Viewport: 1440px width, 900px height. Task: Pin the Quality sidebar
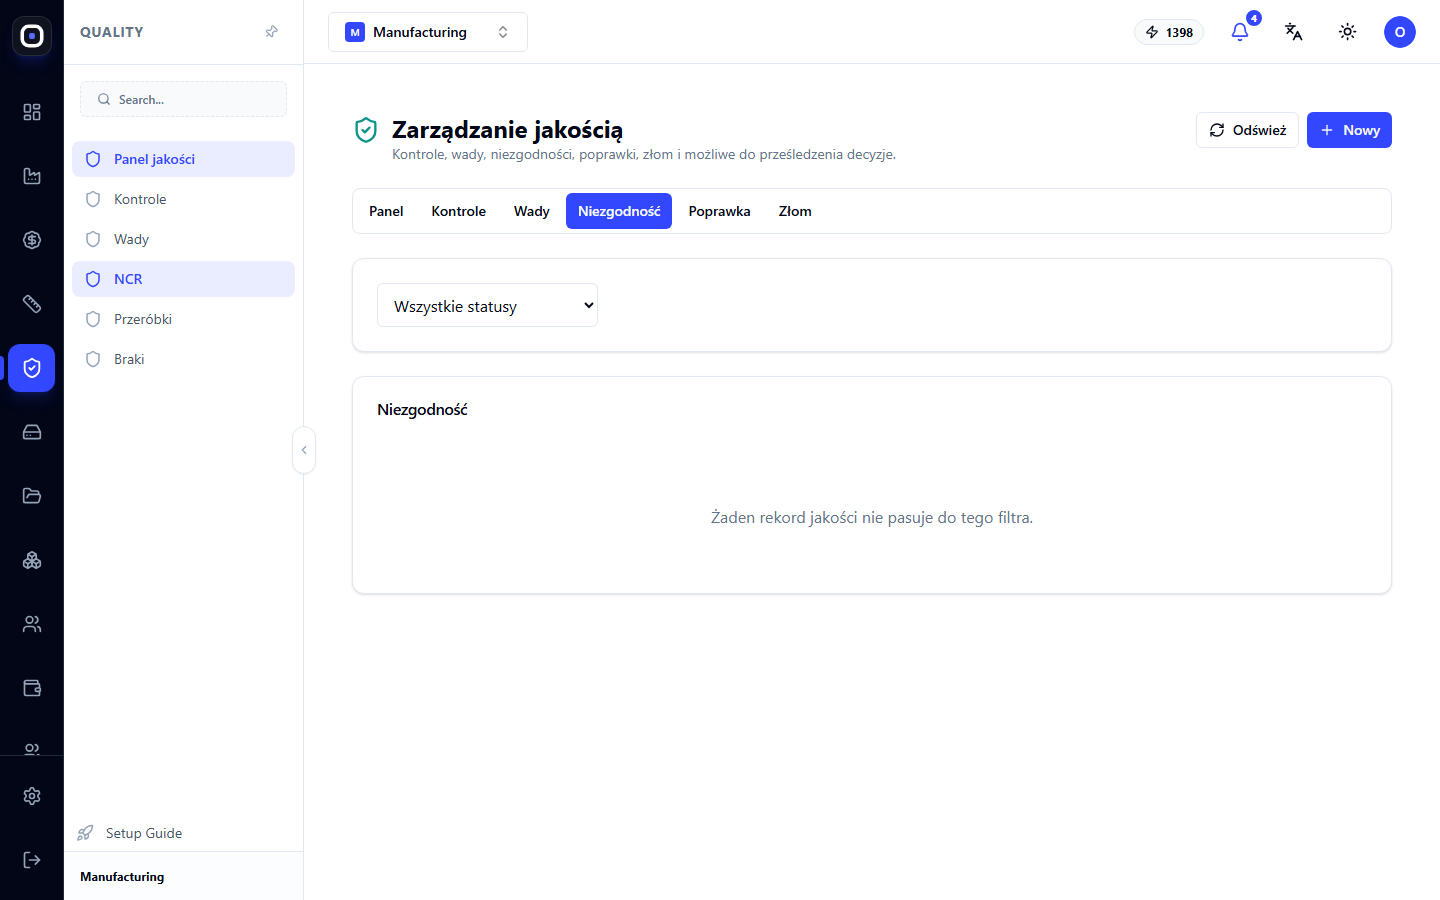click(x=271, y=32)
